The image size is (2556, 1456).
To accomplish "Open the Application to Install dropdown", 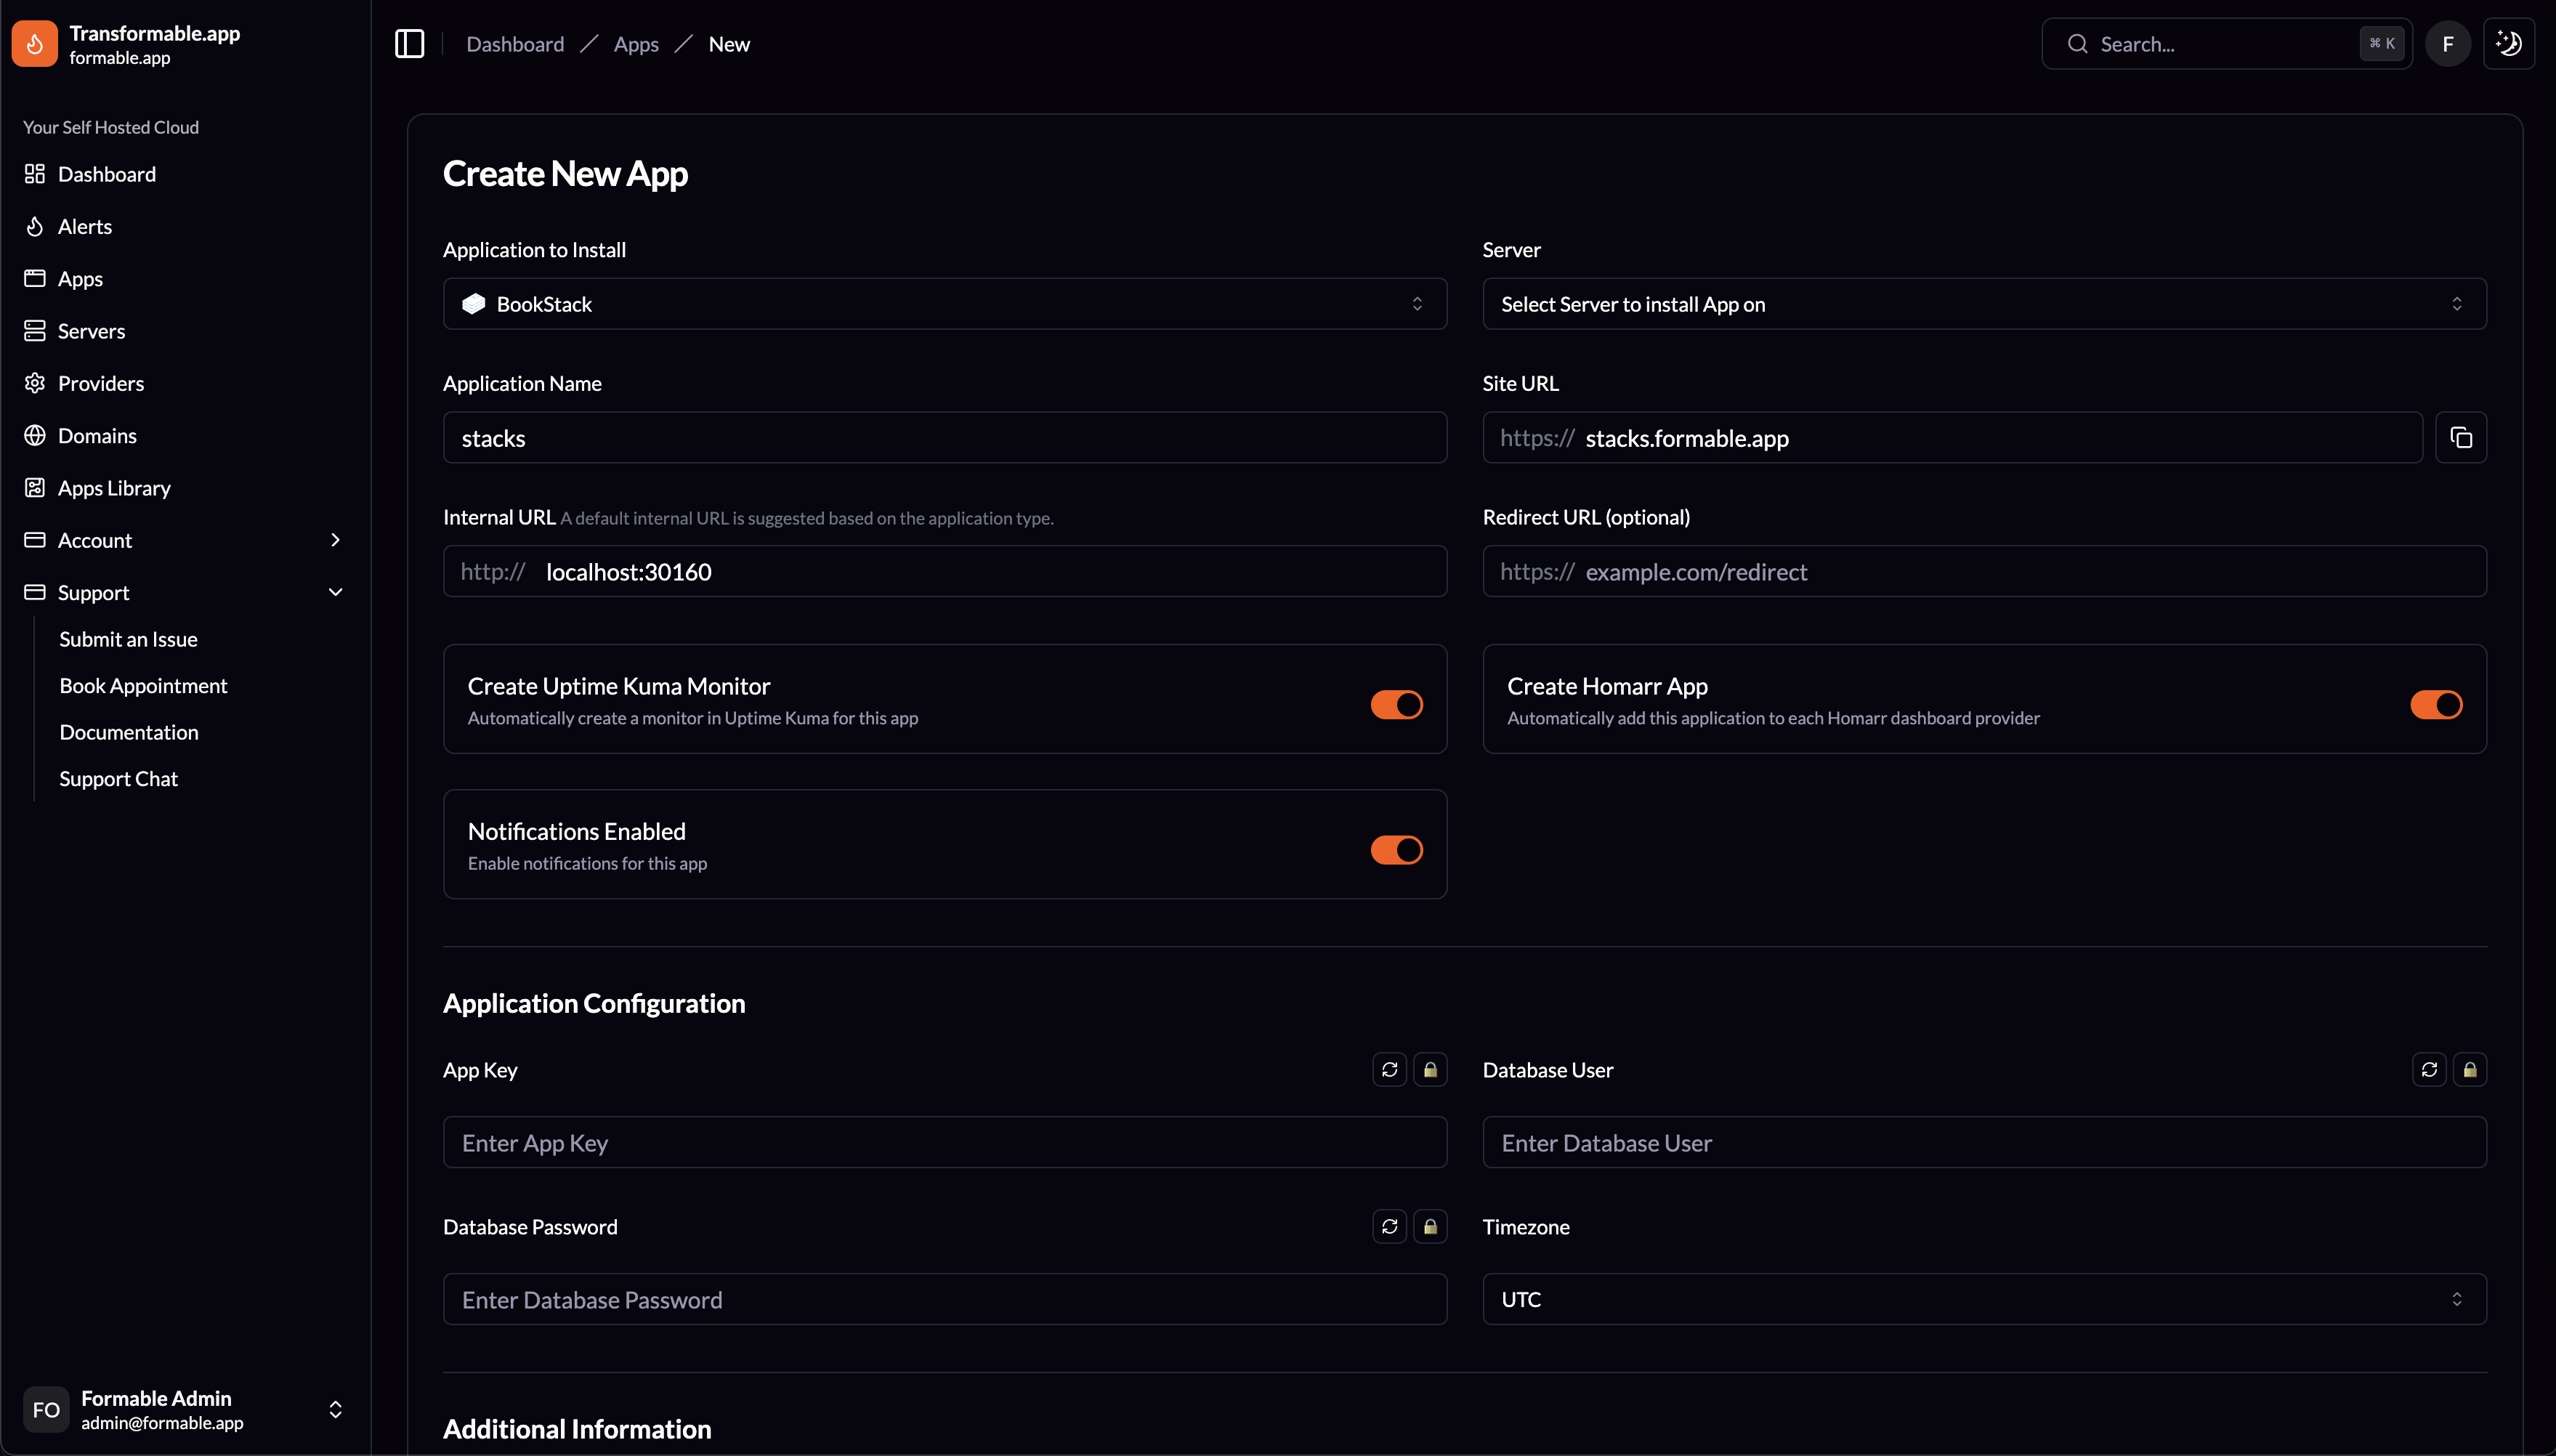I will tap(944, 303).
